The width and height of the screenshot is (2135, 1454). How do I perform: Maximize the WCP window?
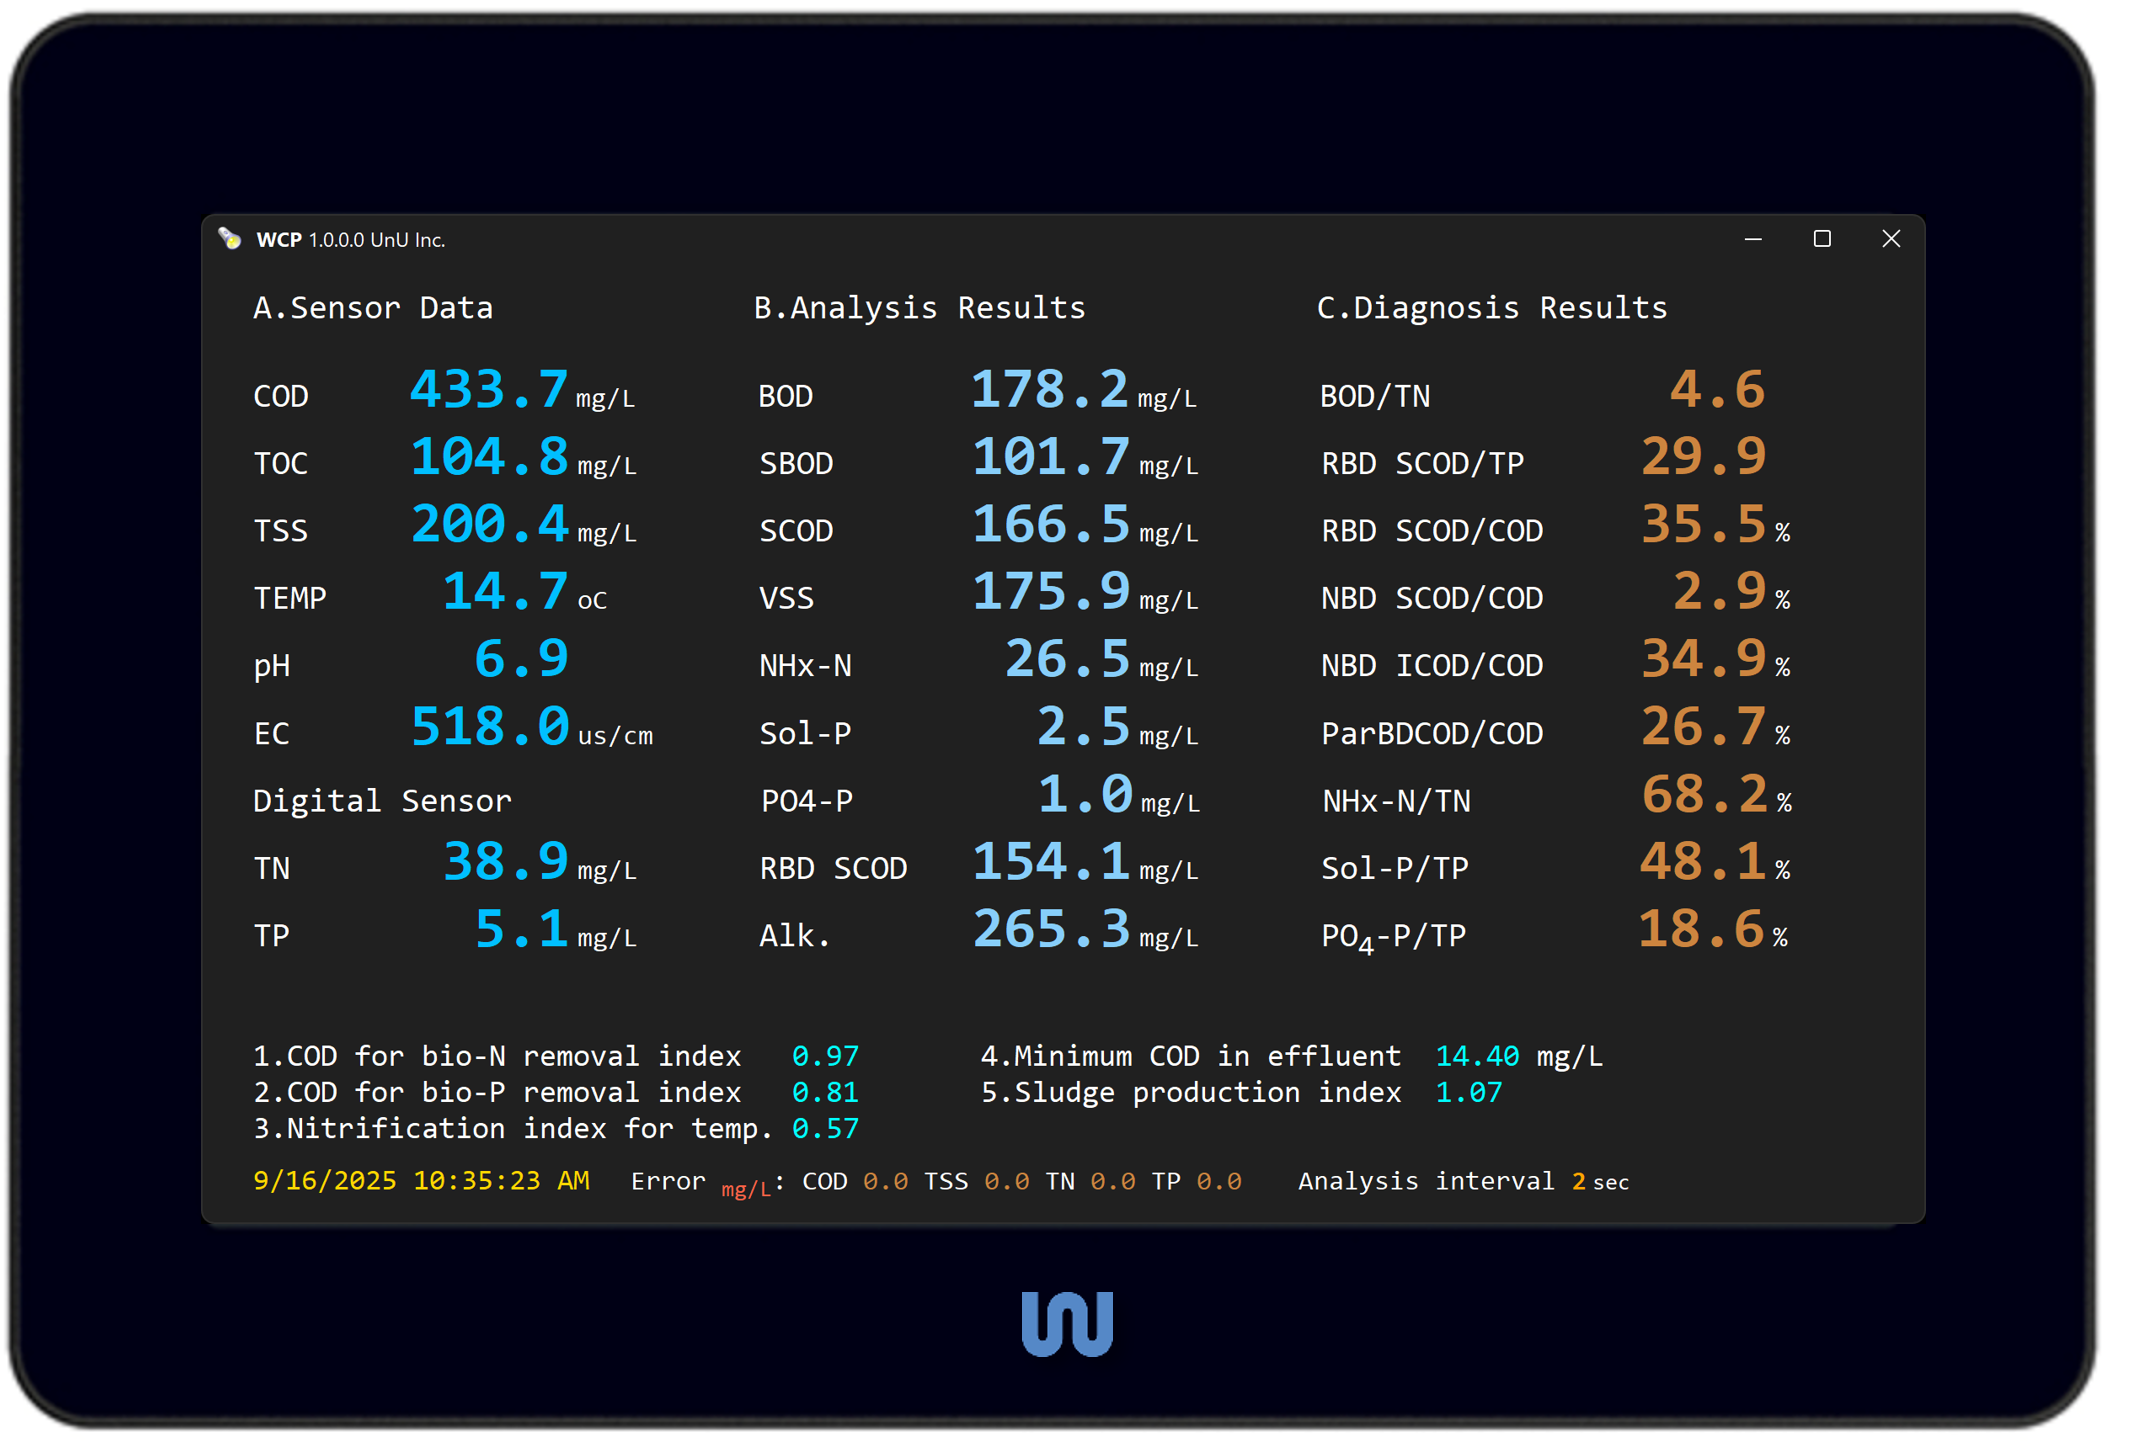click(x=1821, y=239)
